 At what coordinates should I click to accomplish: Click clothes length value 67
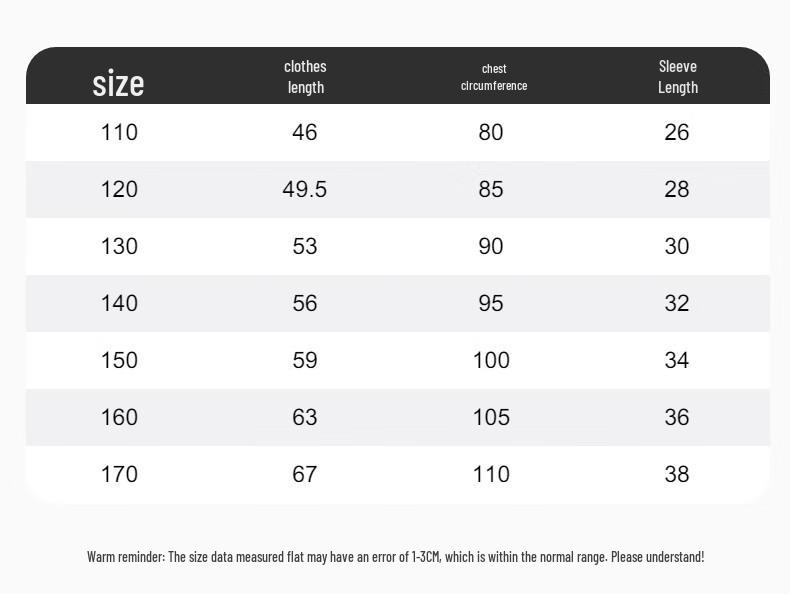pyautogui.click(x=305, y=474)
